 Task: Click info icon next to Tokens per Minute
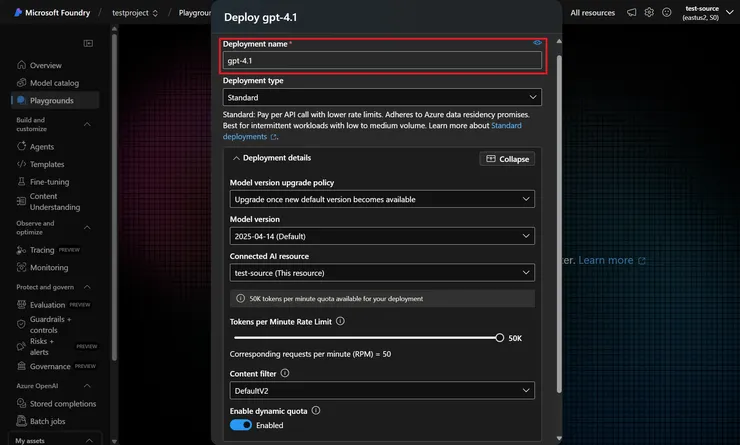pos(340,321)
